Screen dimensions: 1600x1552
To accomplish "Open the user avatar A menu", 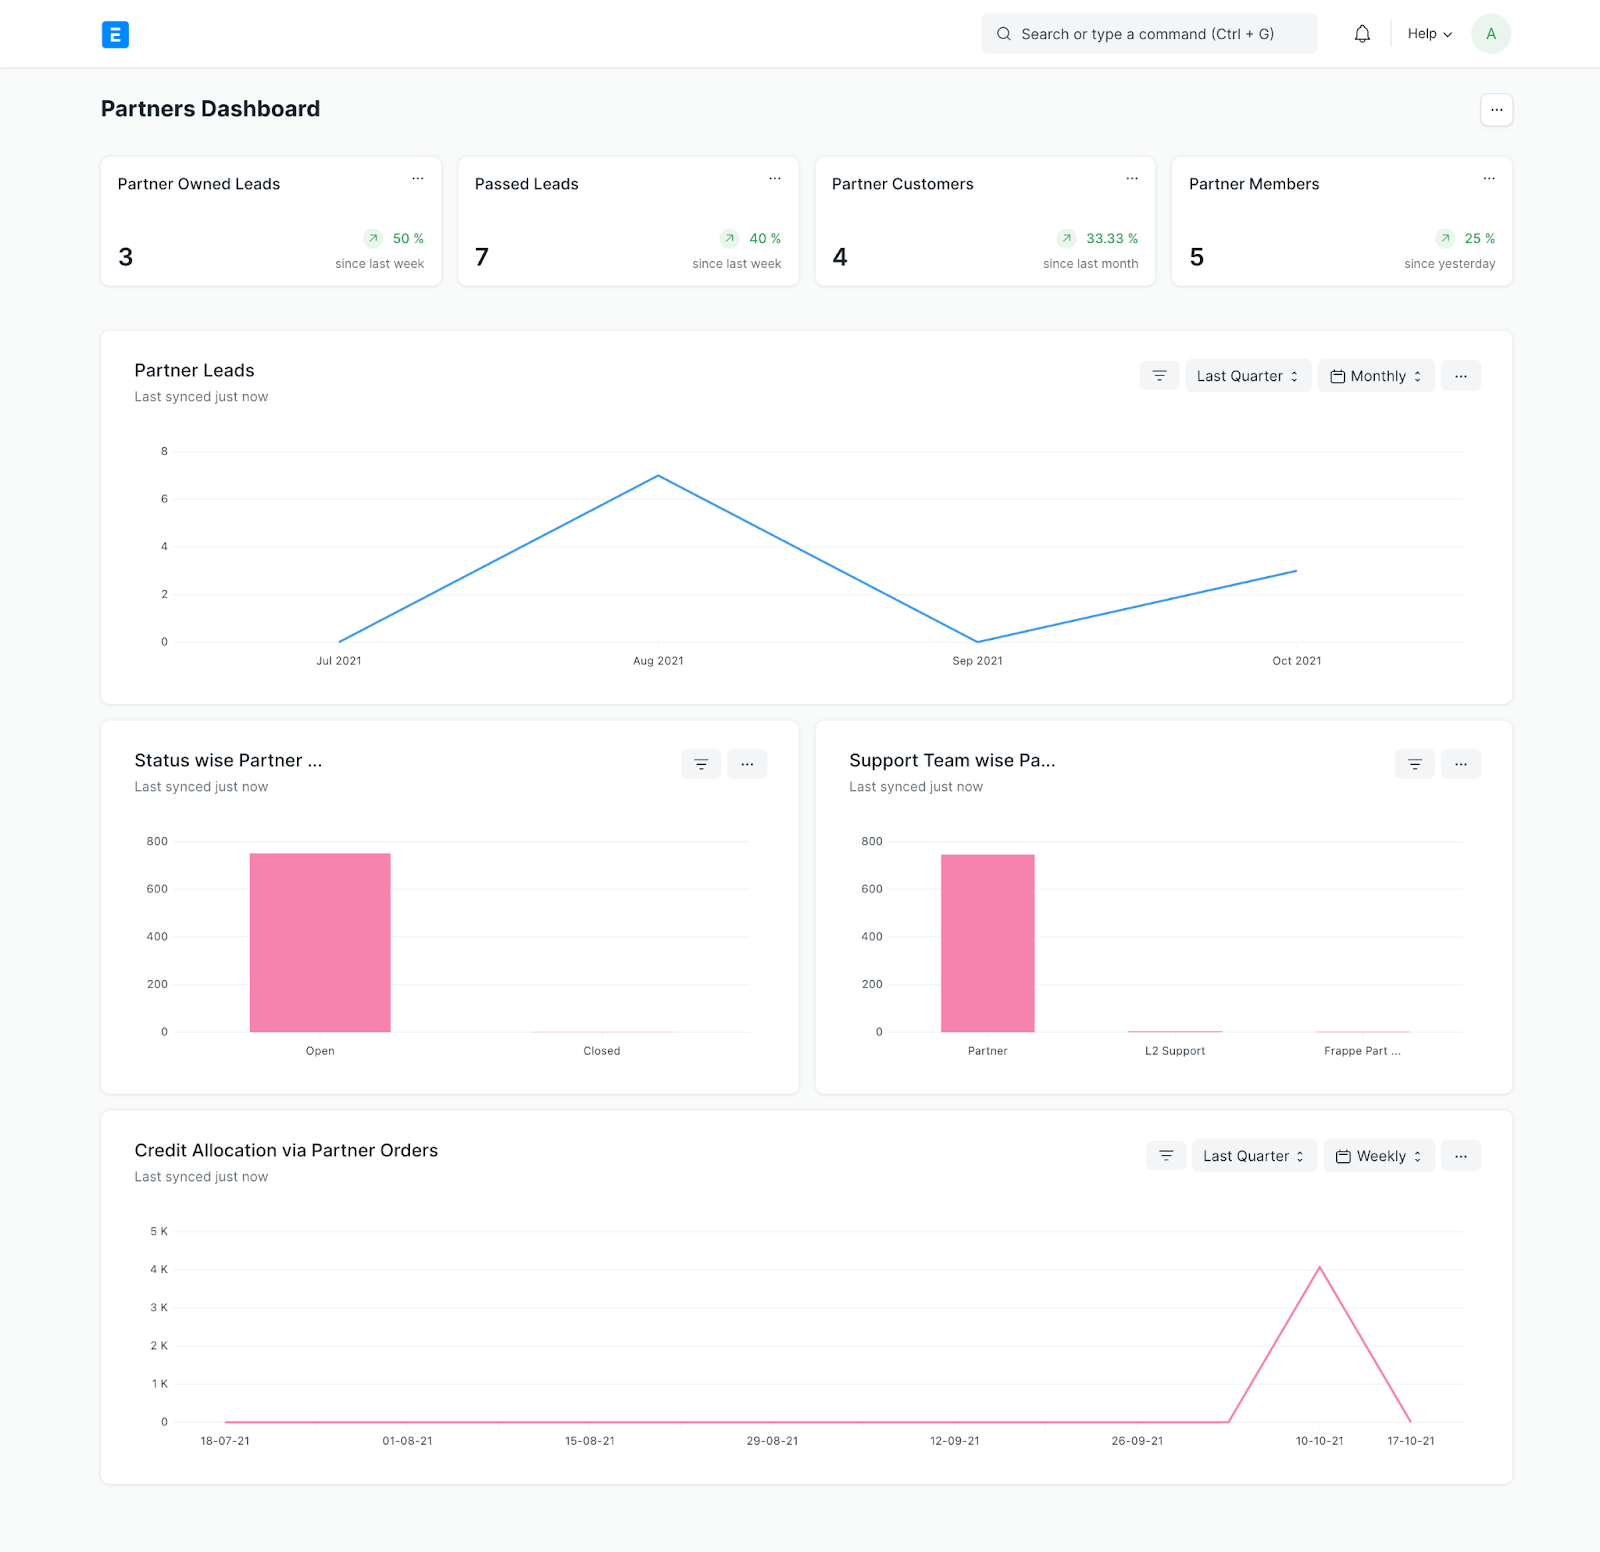I will coord(1490,34).
